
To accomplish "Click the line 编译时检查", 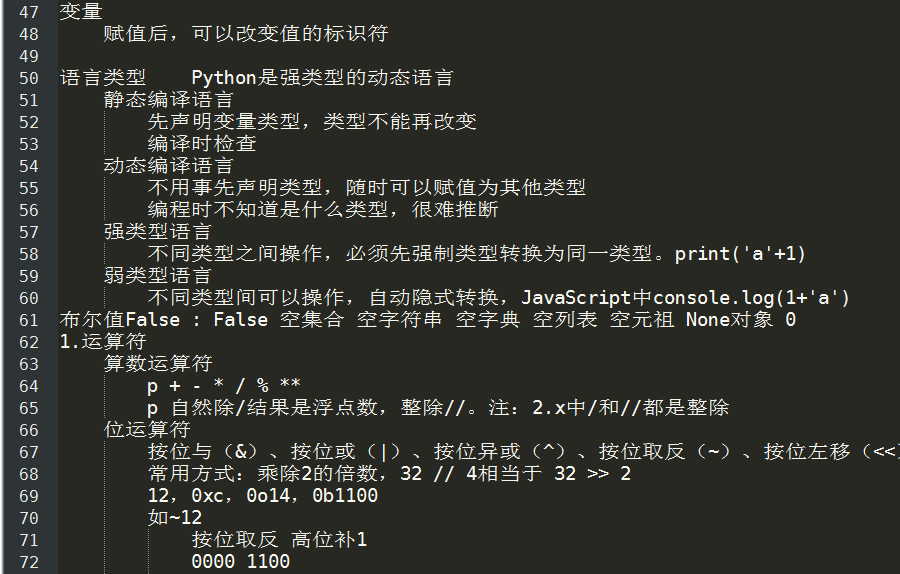I will click(202, 144).
